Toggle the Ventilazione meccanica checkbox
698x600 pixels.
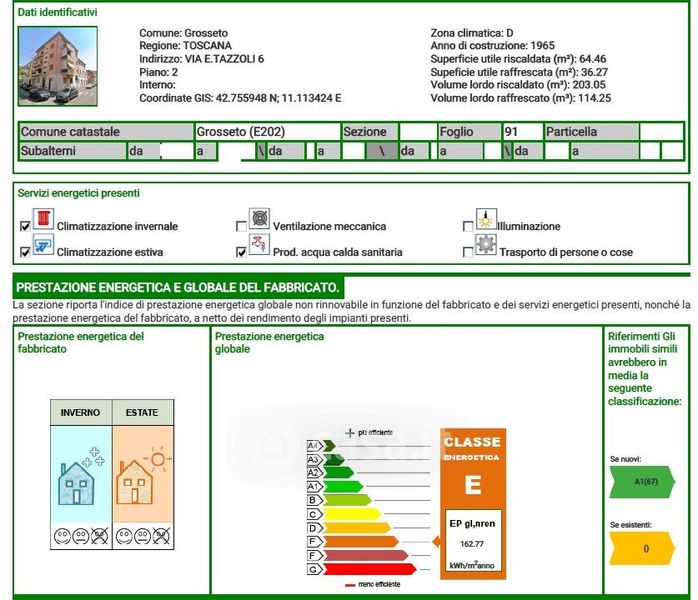click(241, 226)
